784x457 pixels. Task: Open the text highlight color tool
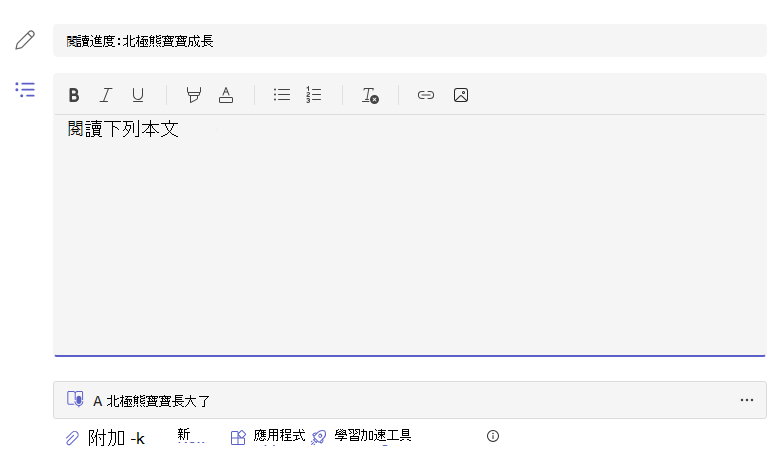click(x=194, y=95)
